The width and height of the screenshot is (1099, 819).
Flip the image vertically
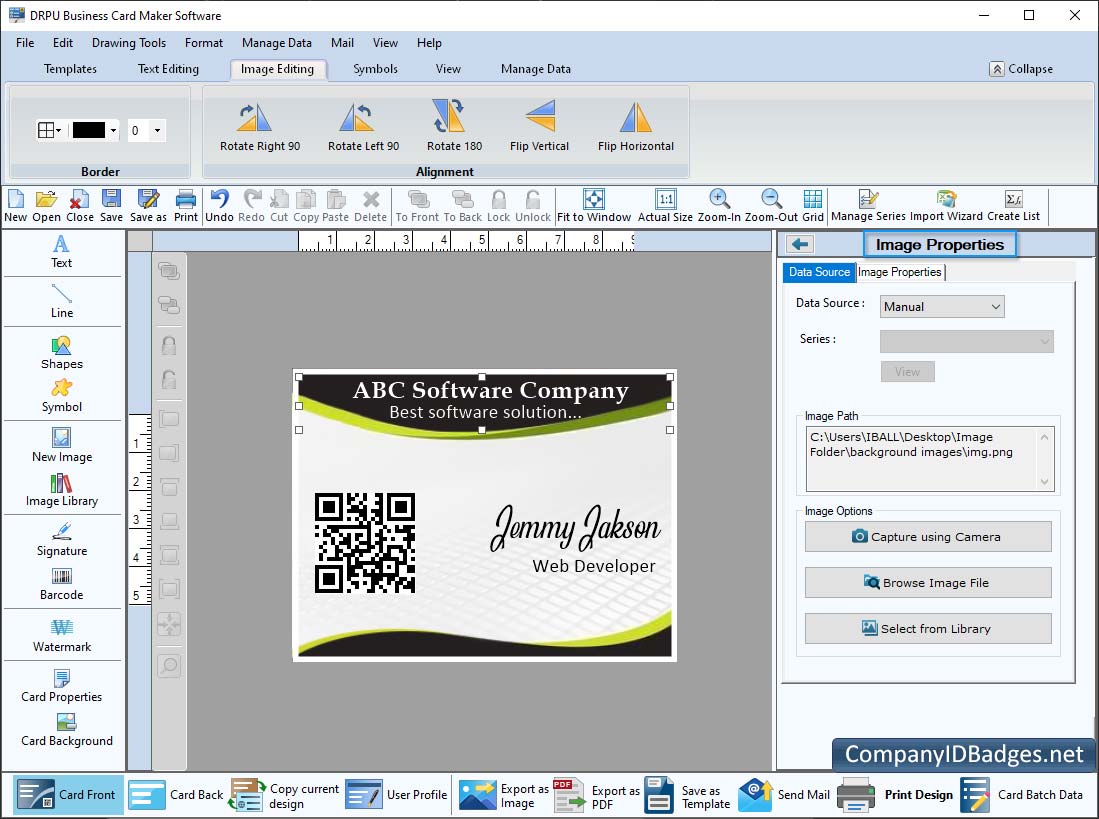click(x=540, y=116)
